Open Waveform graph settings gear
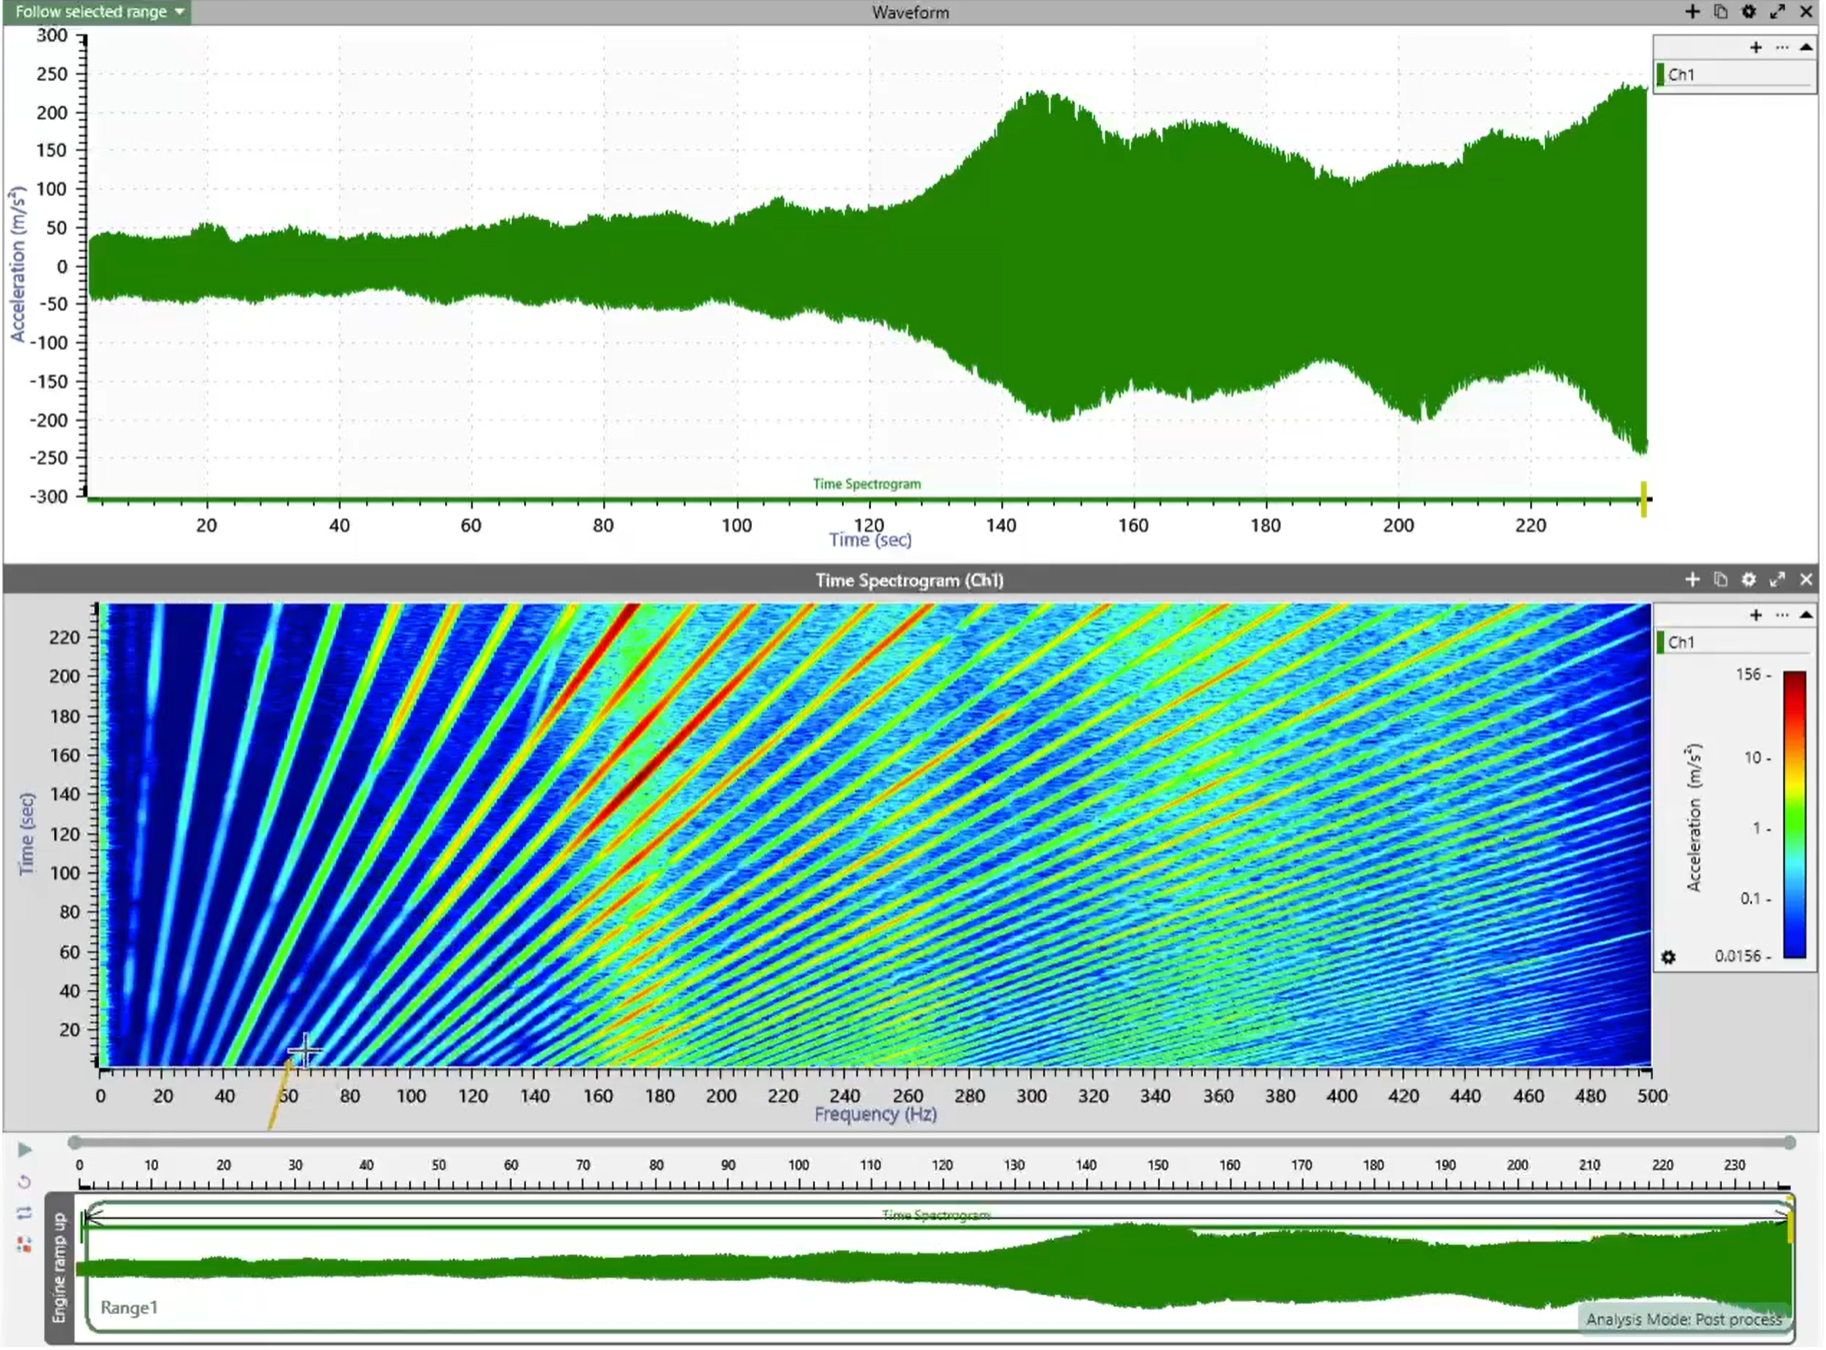 [1748, 12]
